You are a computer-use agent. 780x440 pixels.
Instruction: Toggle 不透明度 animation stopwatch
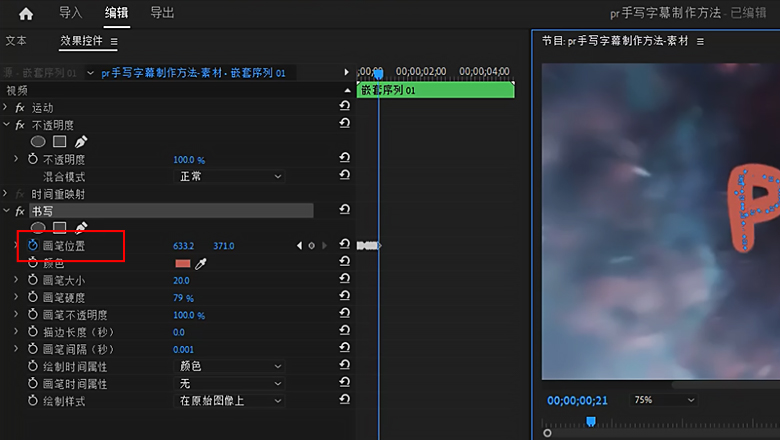pyautogui.click(x=33, y=159)
